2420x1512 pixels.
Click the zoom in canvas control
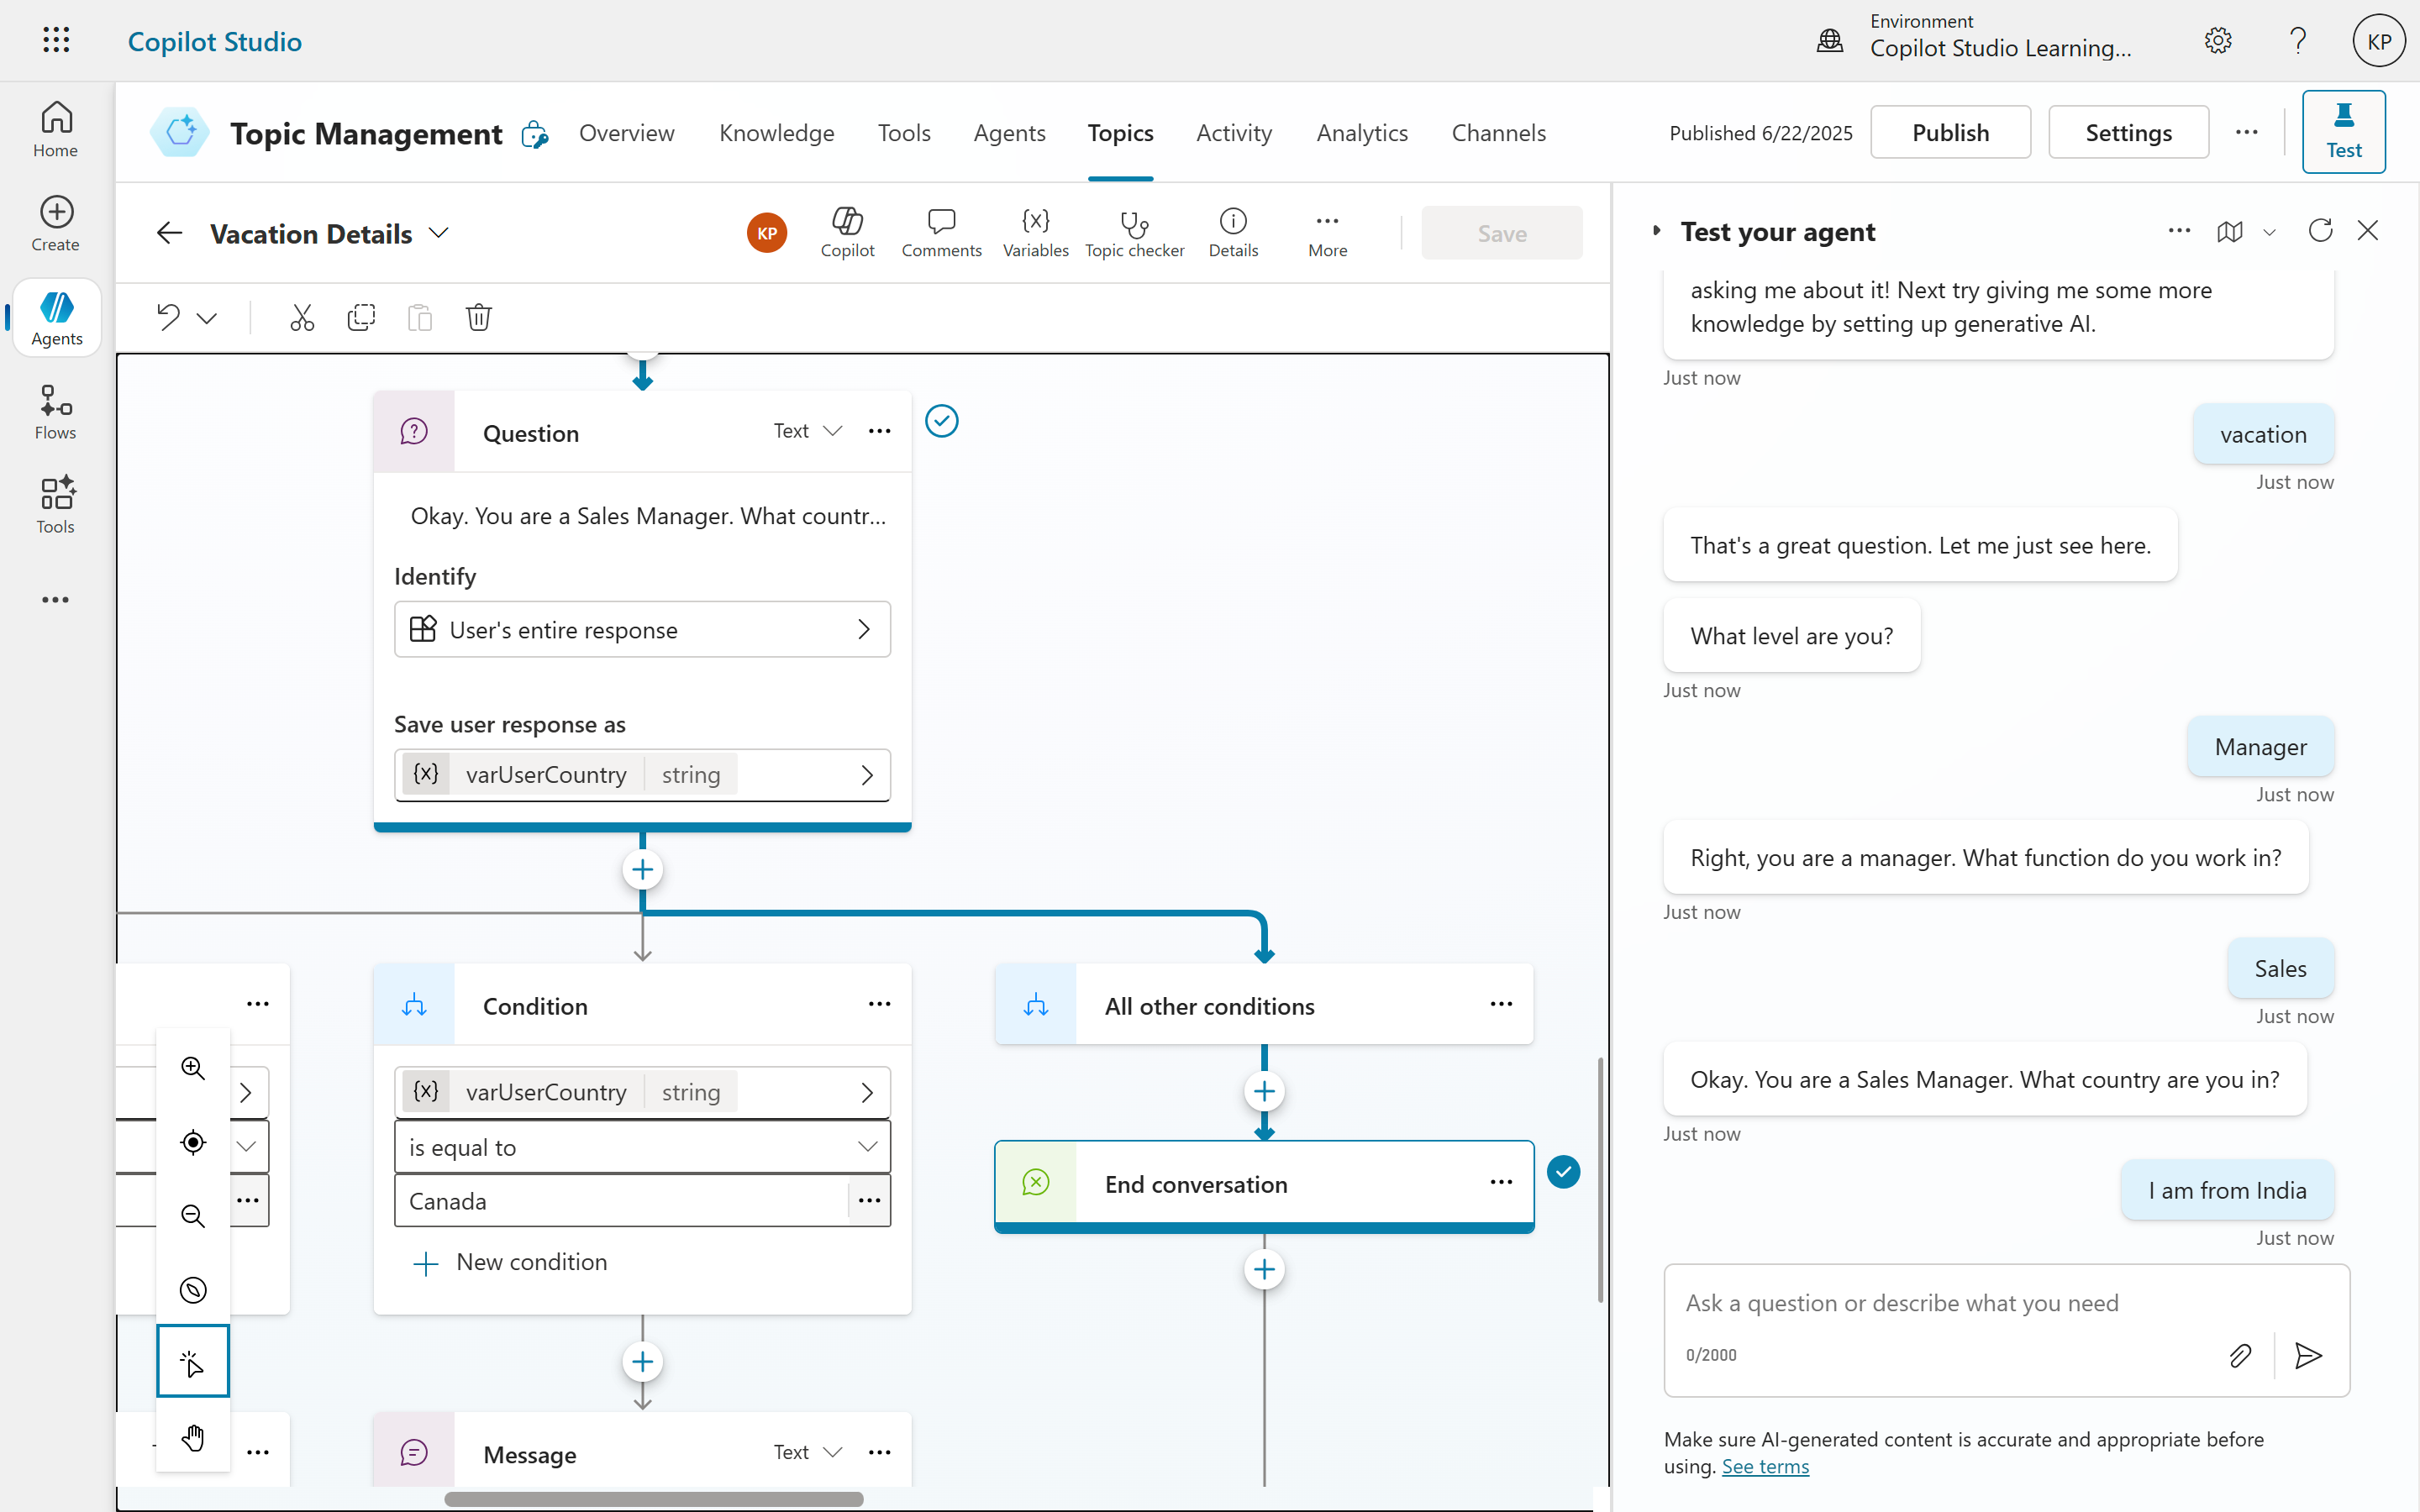(193, 1068)
